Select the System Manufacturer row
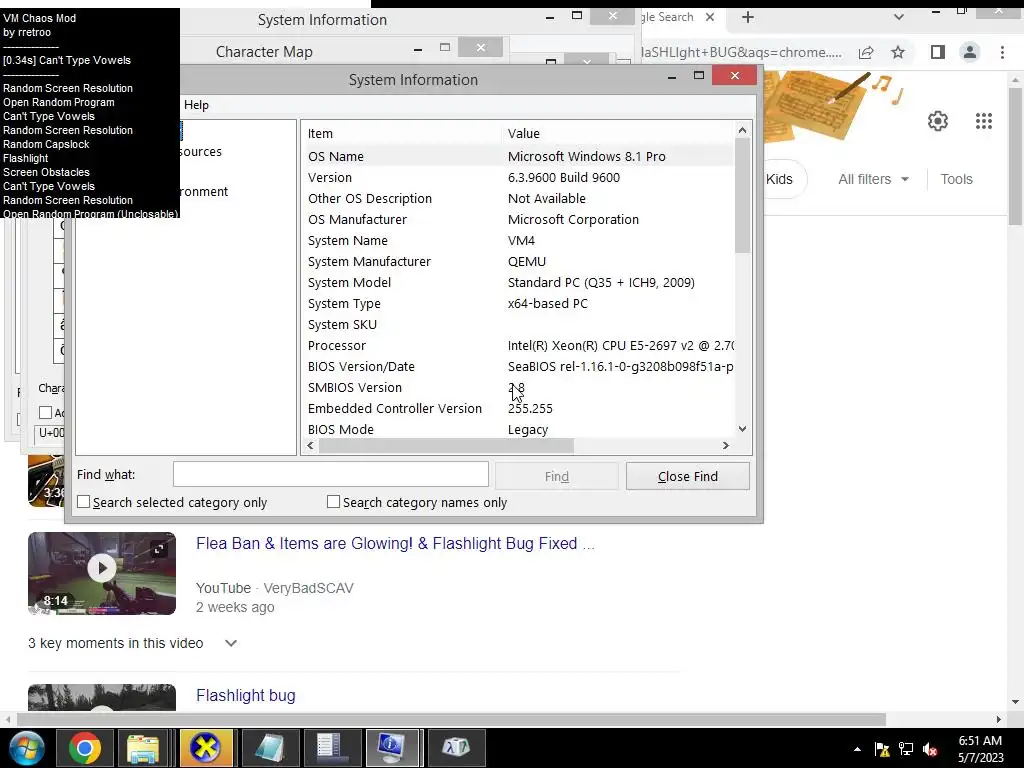 coord(520,261)
